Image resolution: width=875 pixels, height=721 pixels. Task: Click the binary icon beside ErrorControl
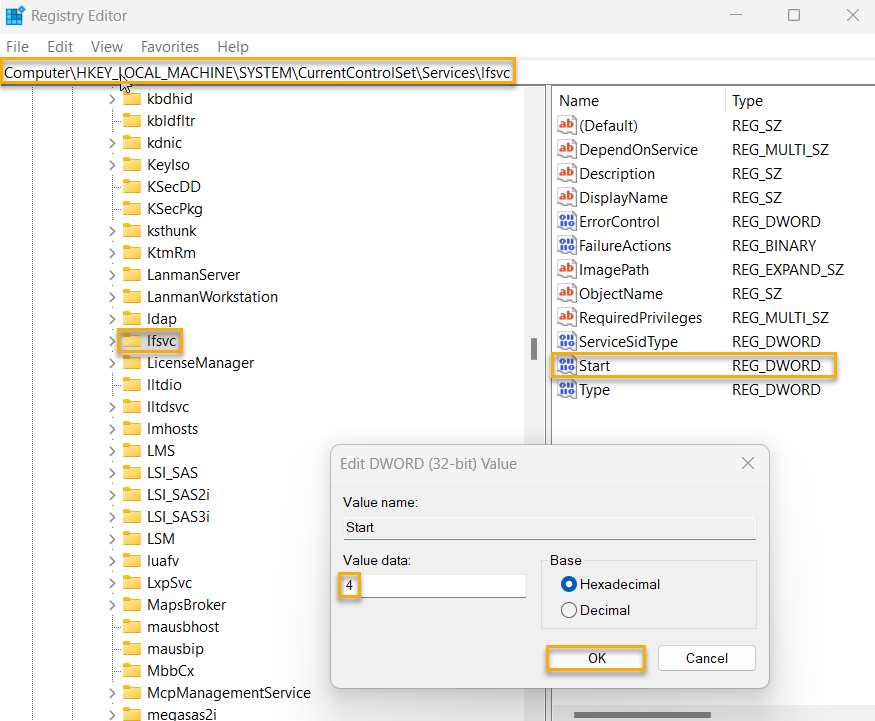567,221
